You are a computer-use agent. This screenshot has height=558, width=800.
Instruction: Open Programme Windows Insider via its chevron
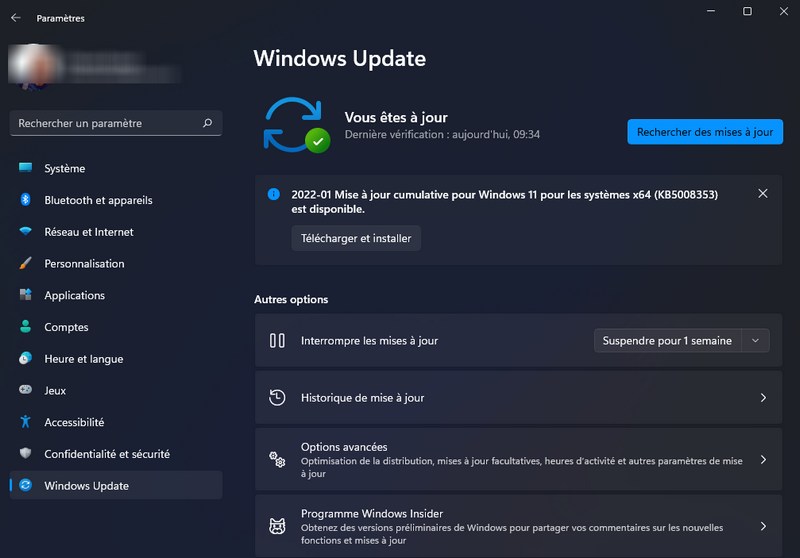click(x=763, y=526)
